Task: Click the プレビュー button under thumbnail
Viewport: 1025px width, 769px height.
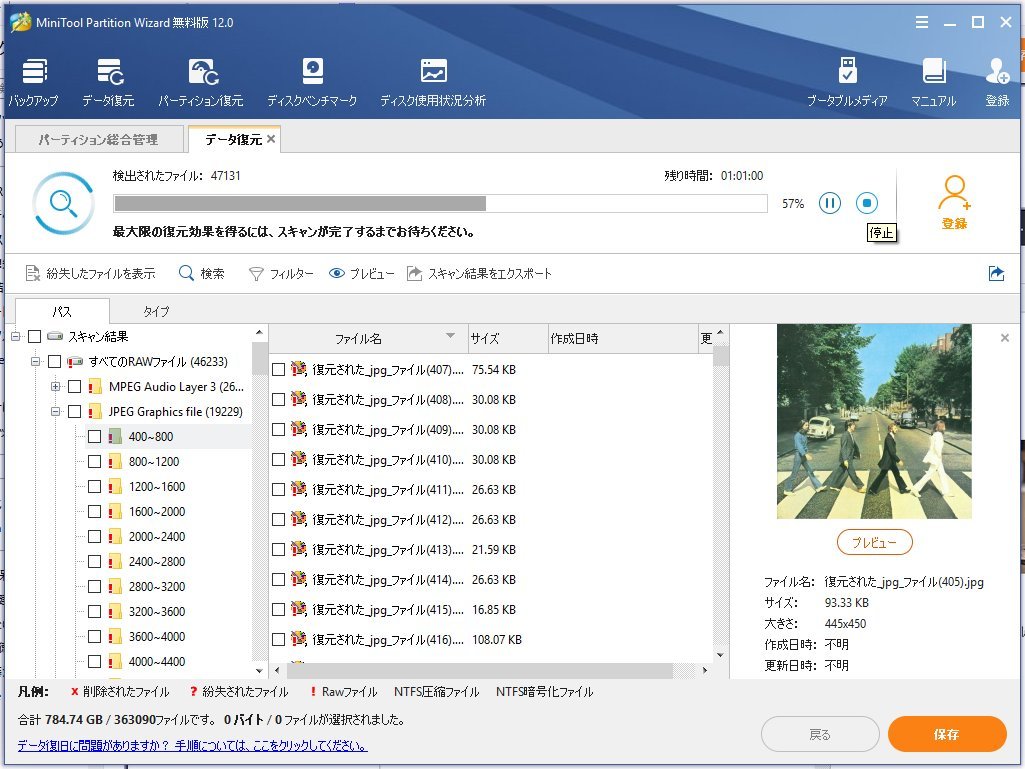Action: [x=874, y=542]
